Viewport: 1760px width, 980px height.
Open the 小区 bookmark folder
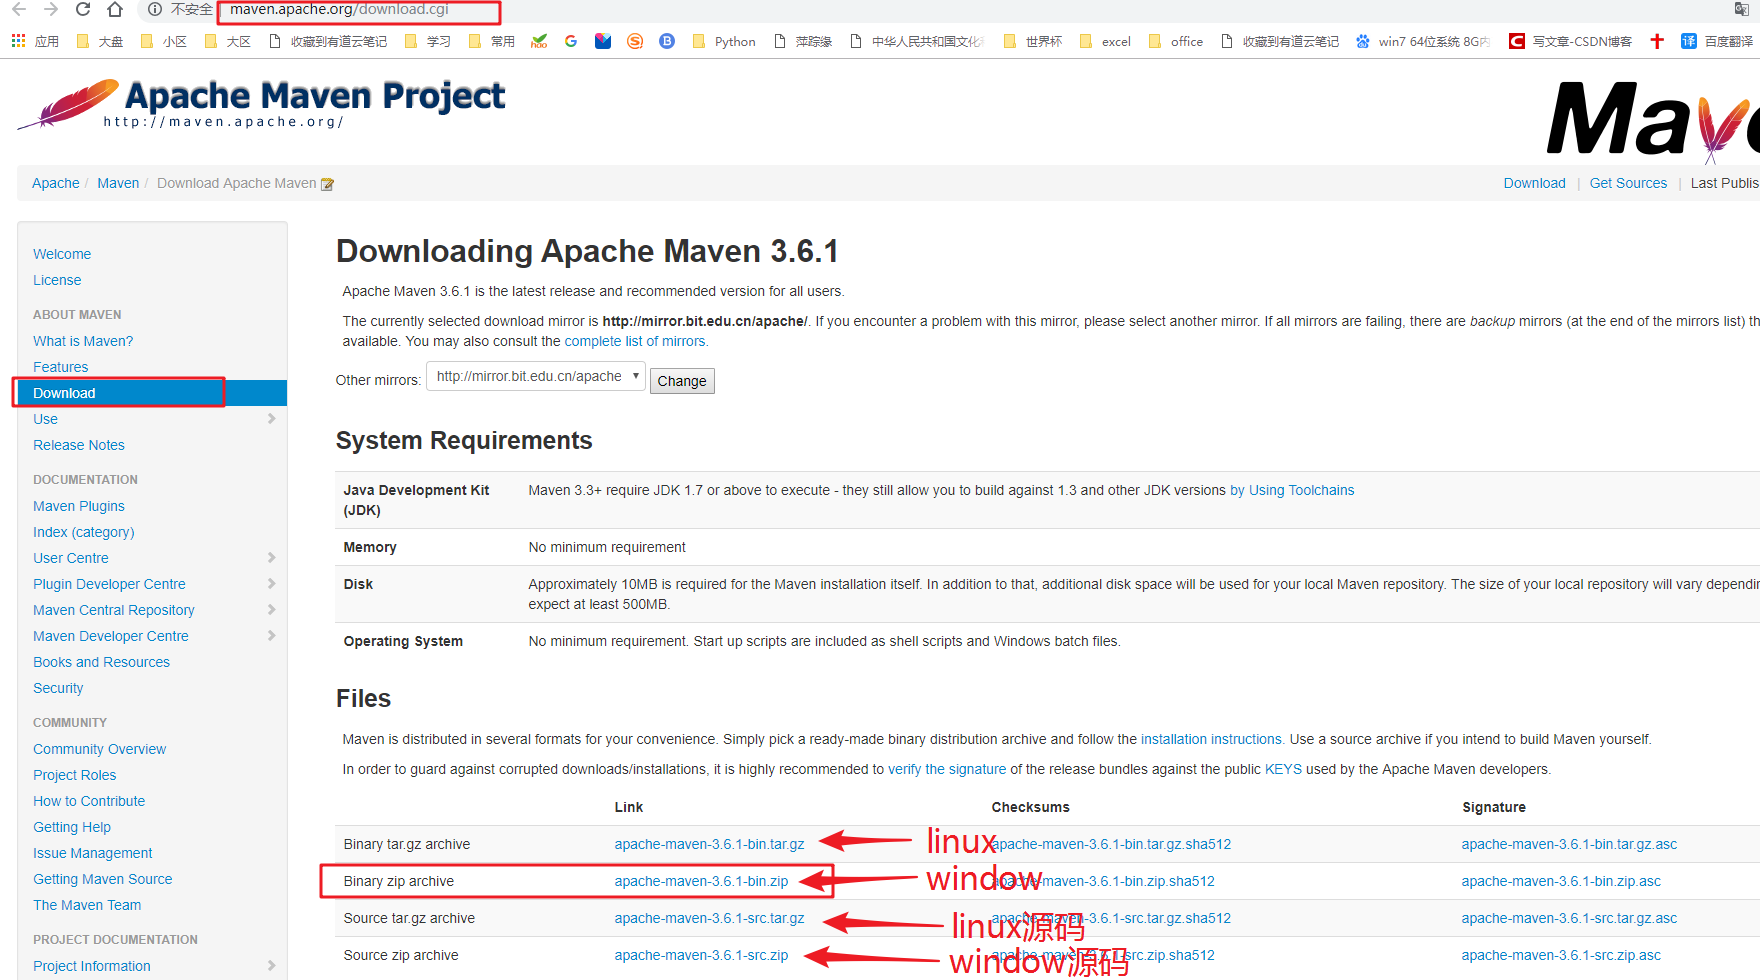[x=164, y=41]
